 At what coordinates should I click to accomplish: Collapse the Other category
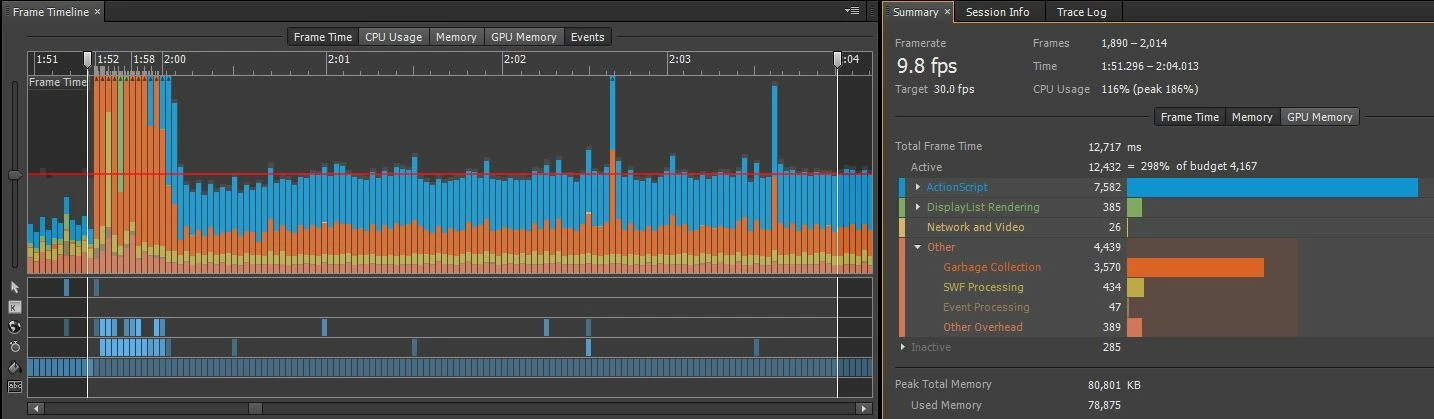point(918,247)
